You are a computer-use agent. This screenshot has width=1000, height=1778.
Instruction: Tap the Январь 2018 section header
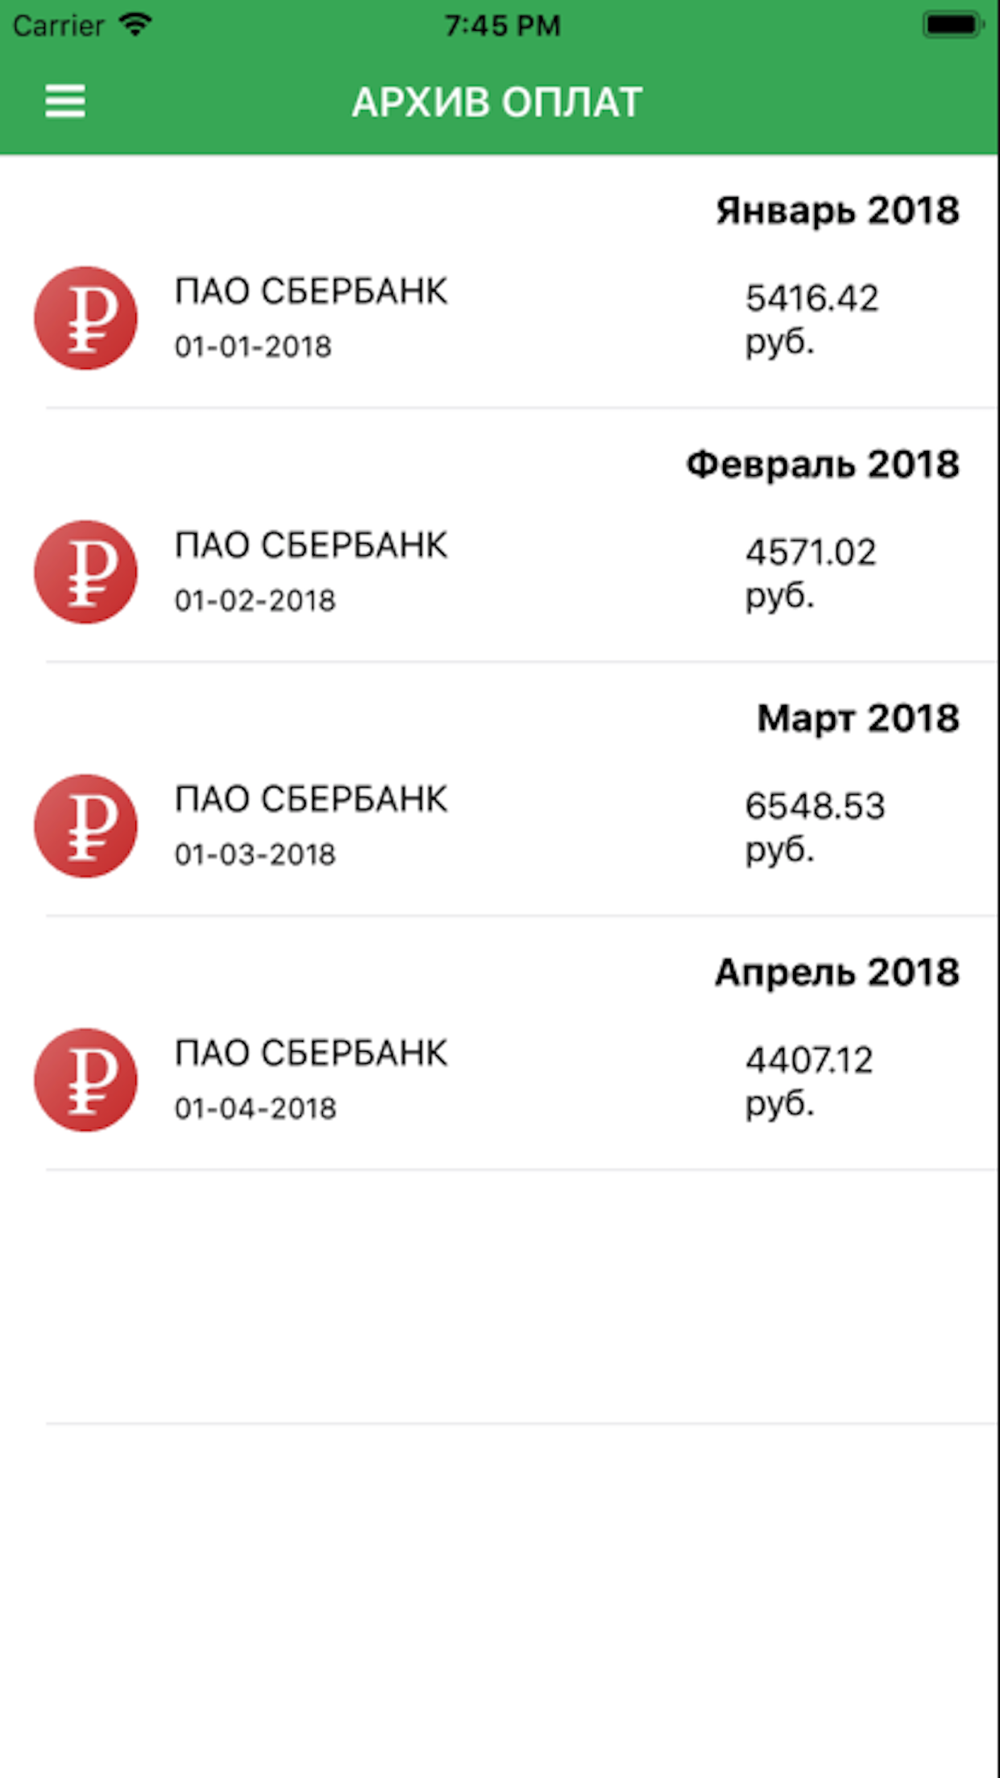pos(837,211)
